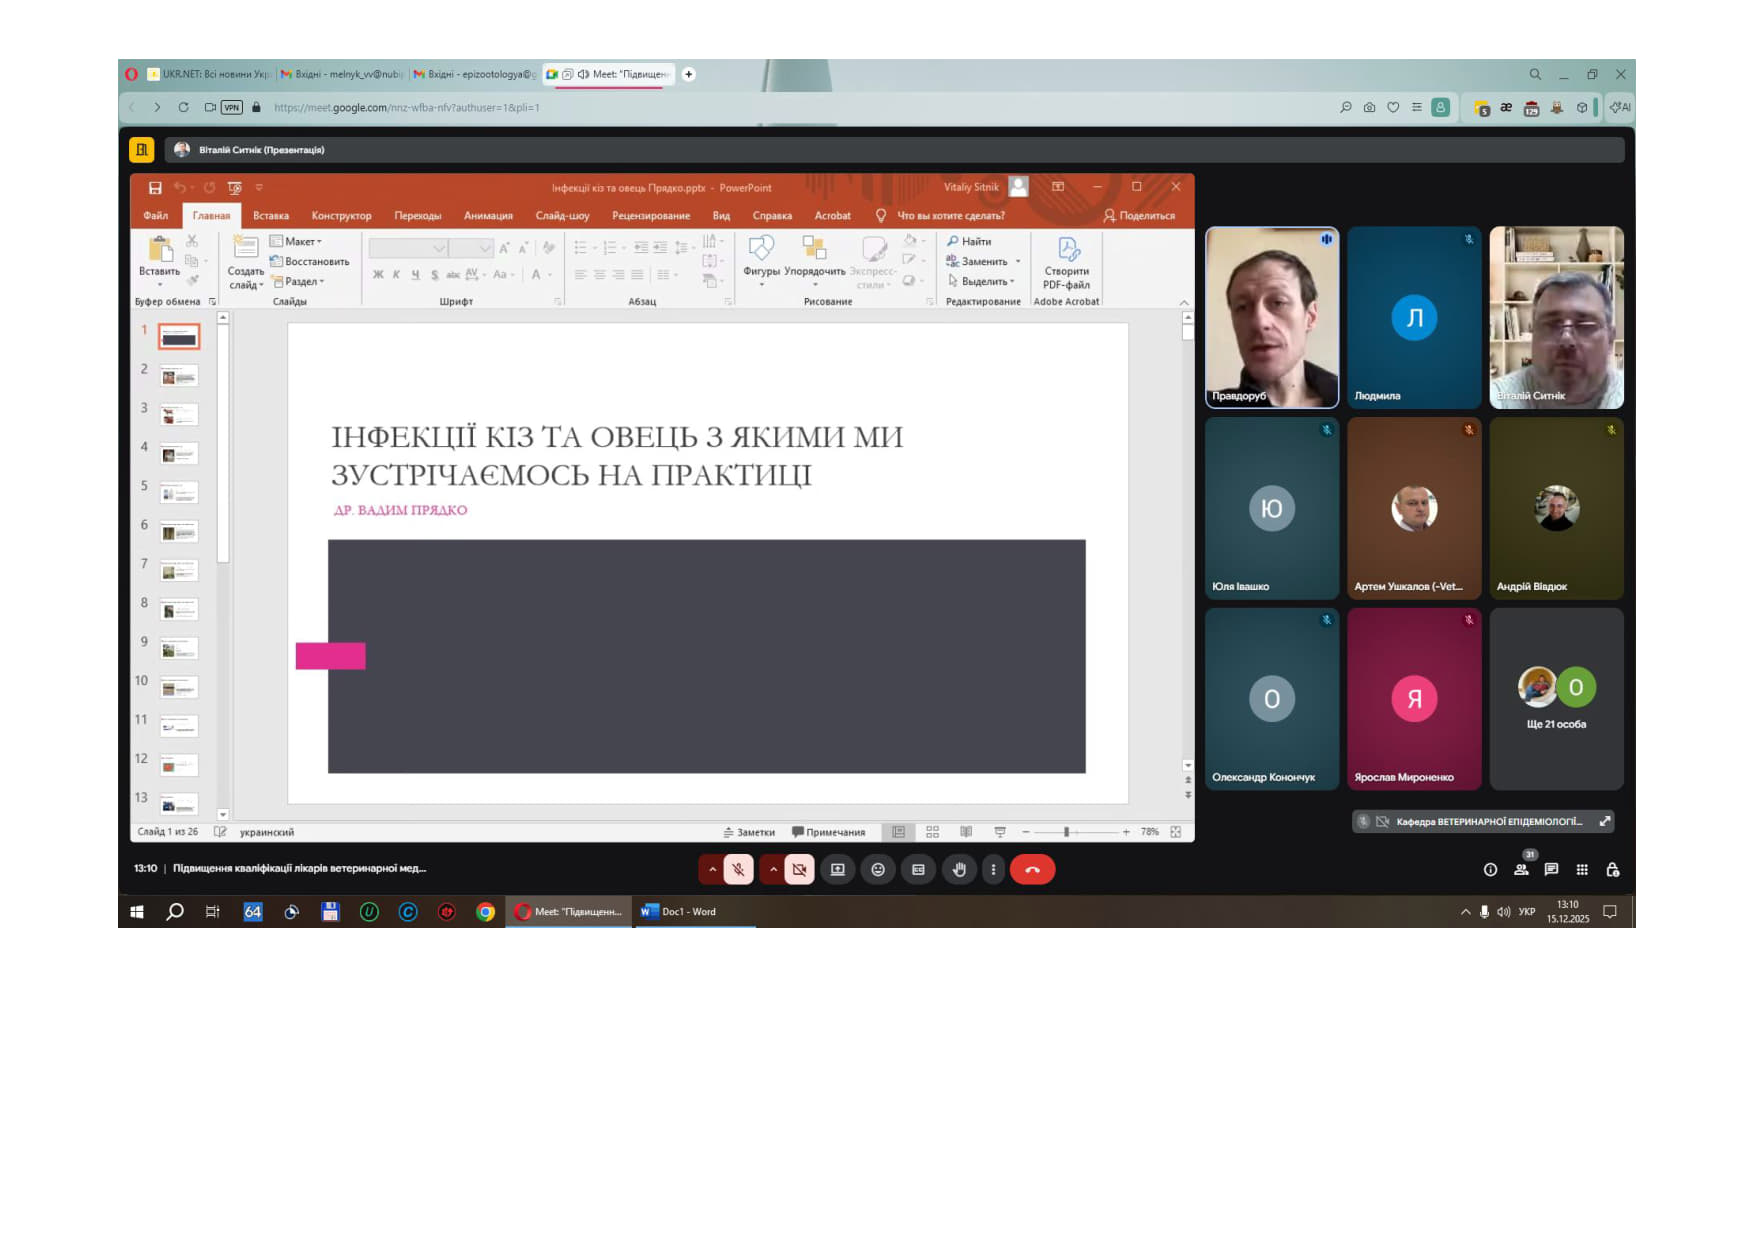
Task: Switch to the UKR.NET browser tab
Action: [210, 74]
